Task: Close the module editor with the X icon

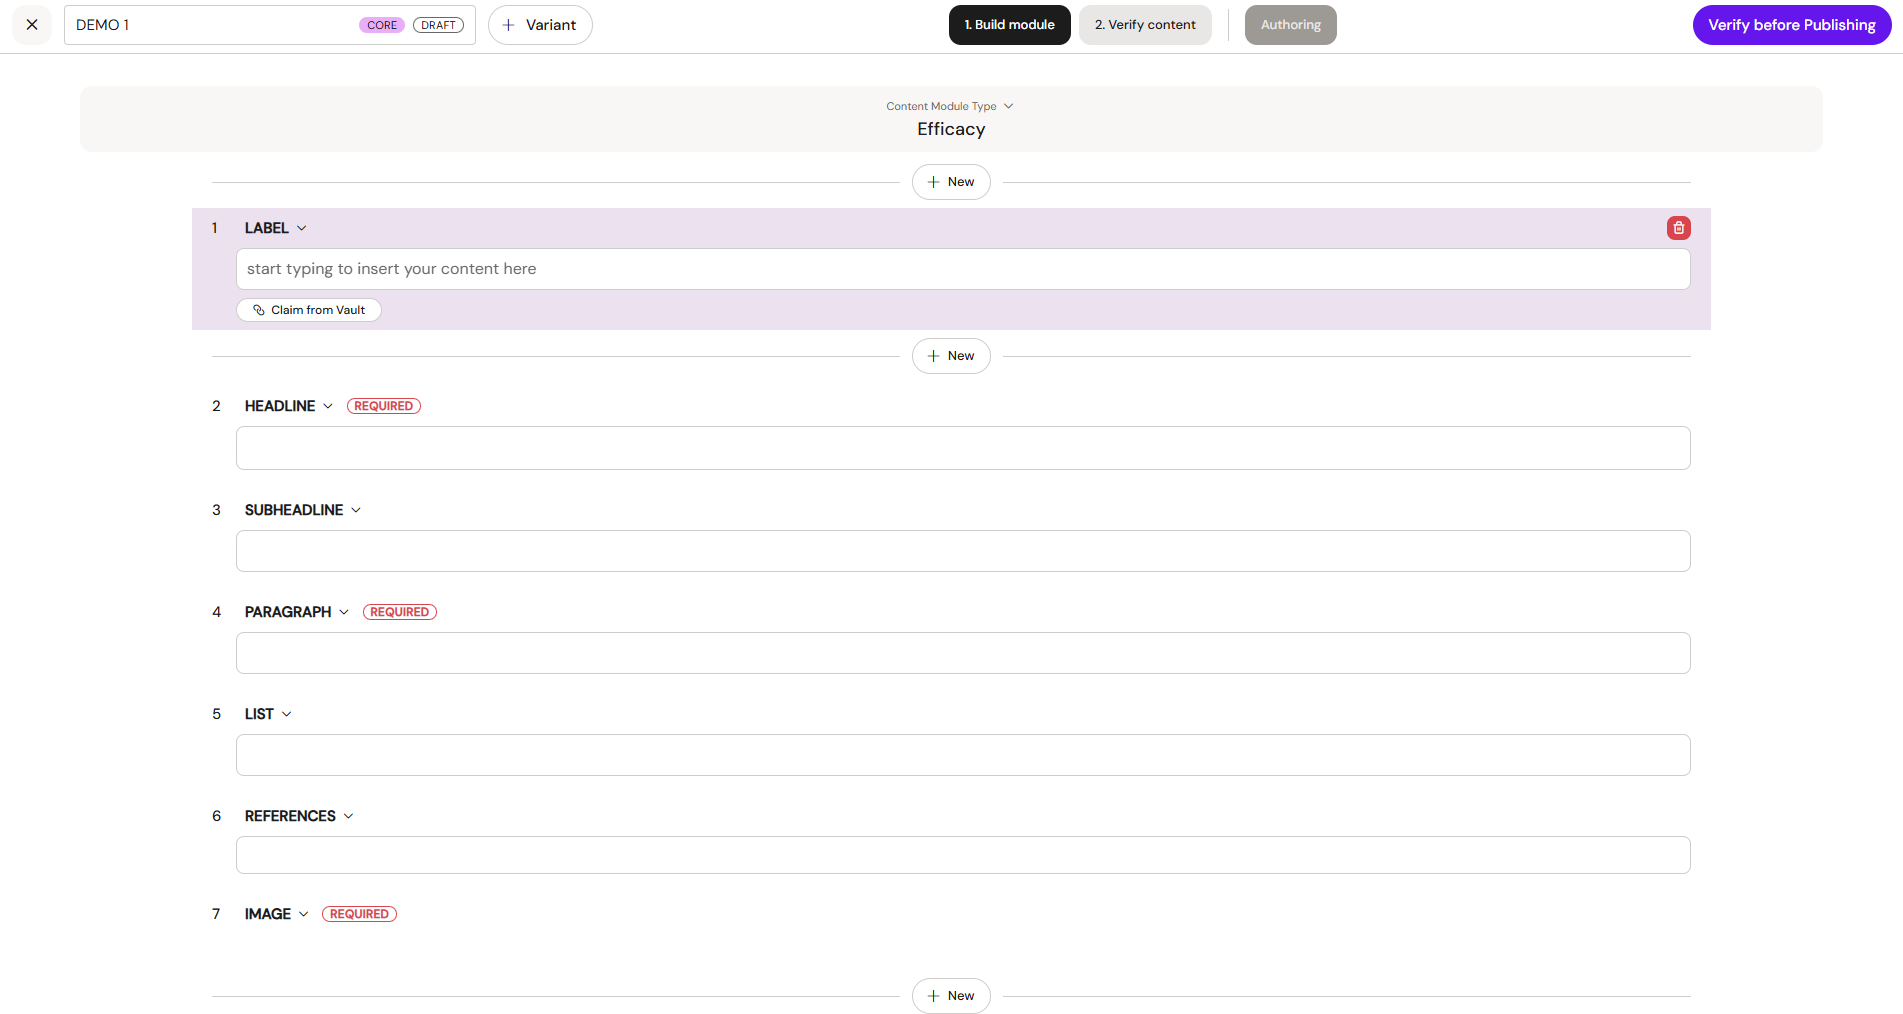Action: click(32, 25)
